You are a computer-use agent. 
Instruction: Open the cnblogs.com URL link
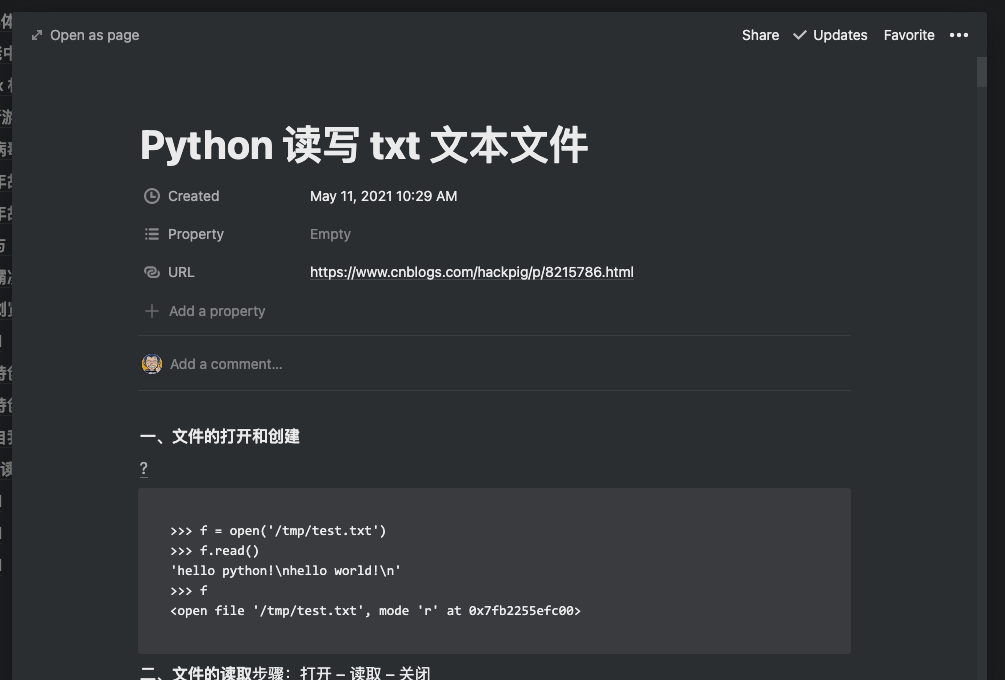[471, 271]
